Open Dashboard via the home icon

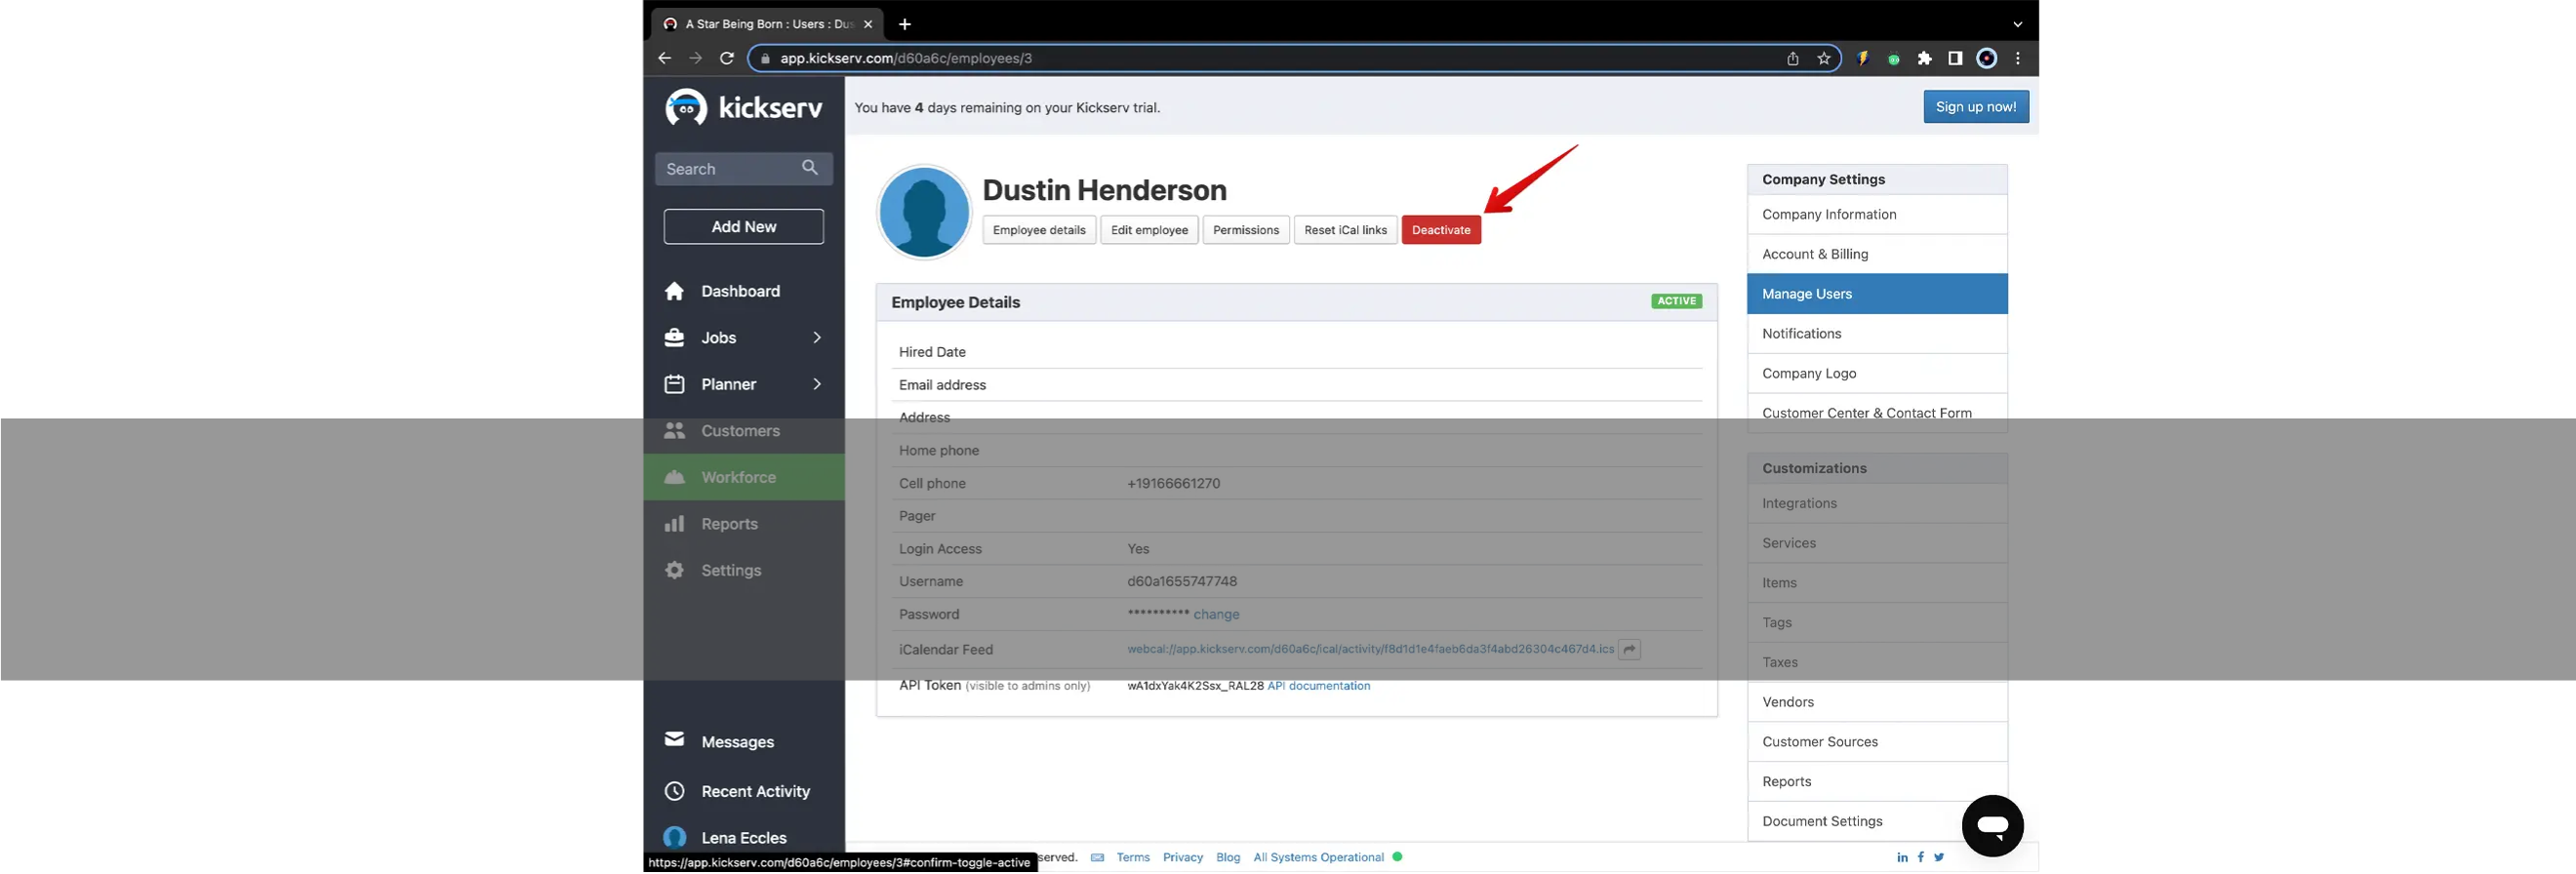(675, 291)
